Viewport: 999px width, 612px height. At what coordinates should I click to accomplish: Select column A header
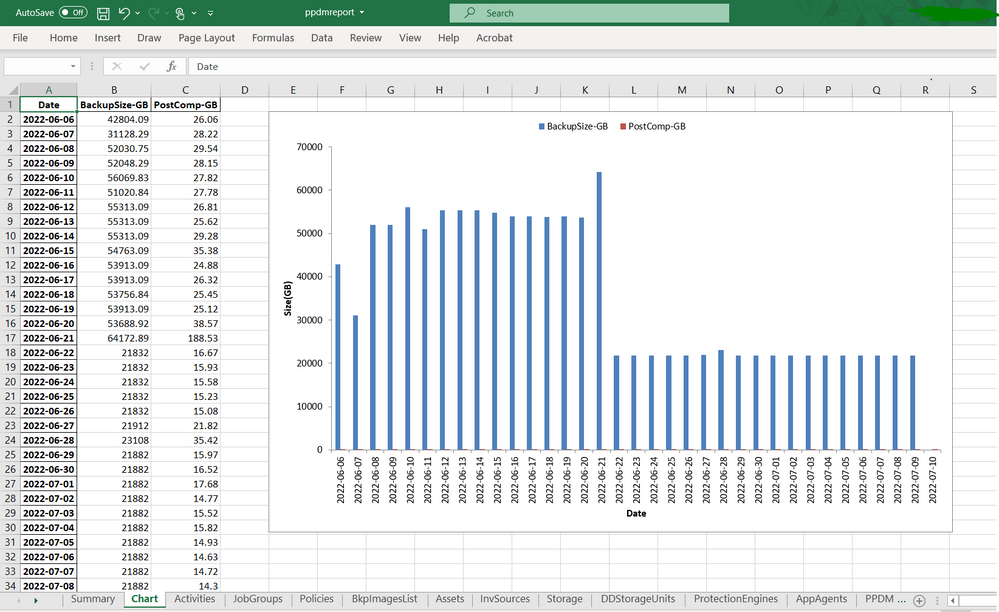click(48, 90)
